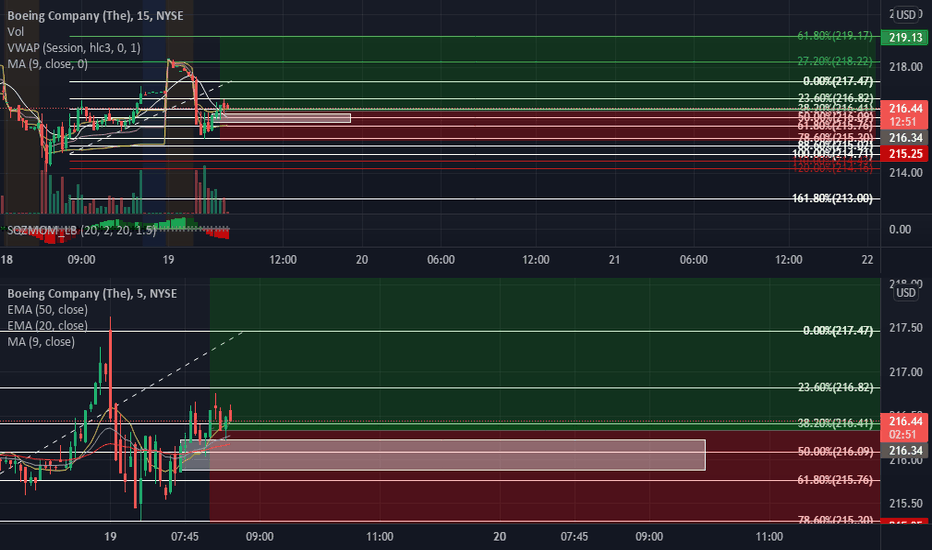Click the 19 date on 5-minute time axis

point(110,536)
